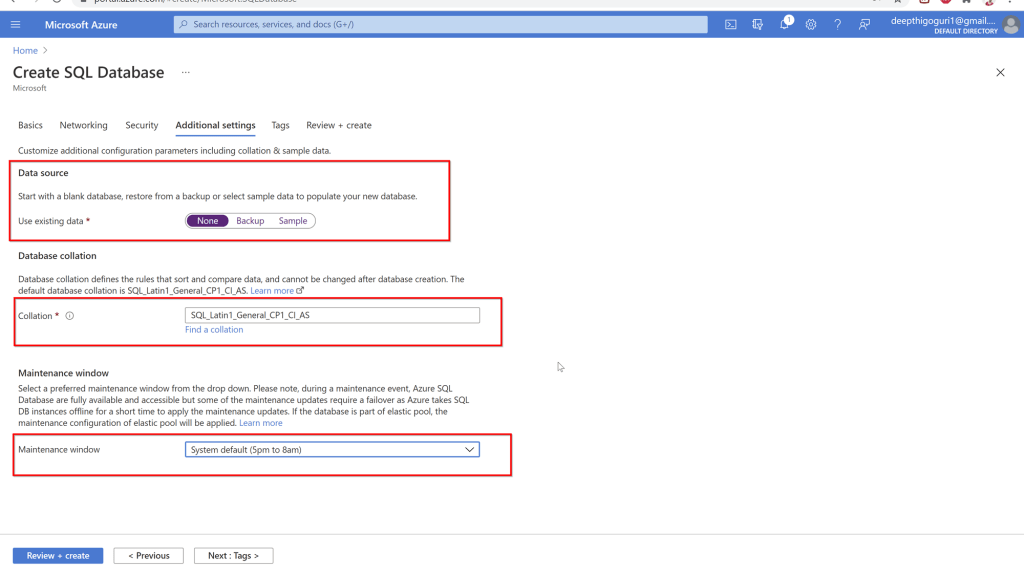Click into the Collation text field
The height and width of the screenshot is (576, 1024).
click(x=332, y=315)
